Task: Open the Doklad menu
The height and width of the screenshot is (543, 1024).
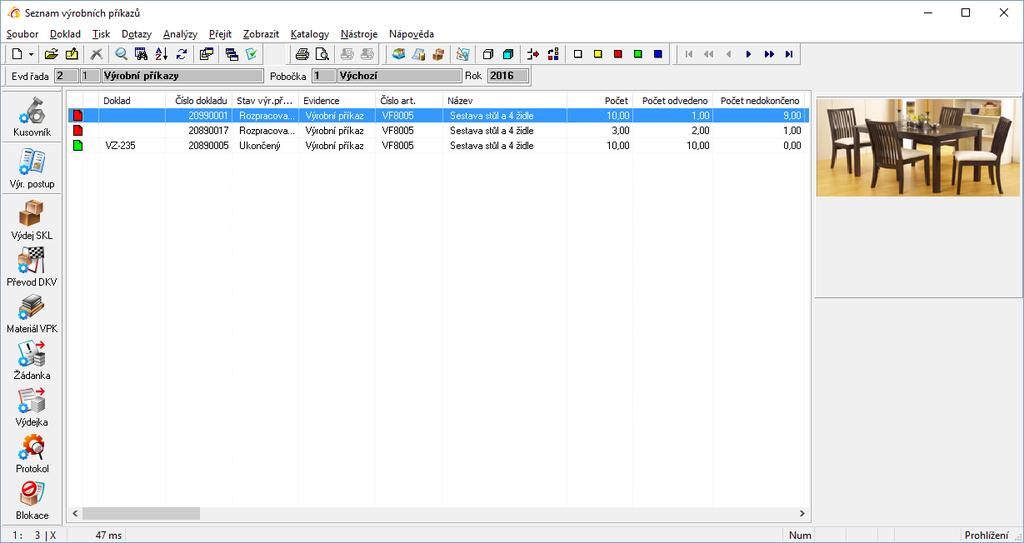Action: (65, 34)
